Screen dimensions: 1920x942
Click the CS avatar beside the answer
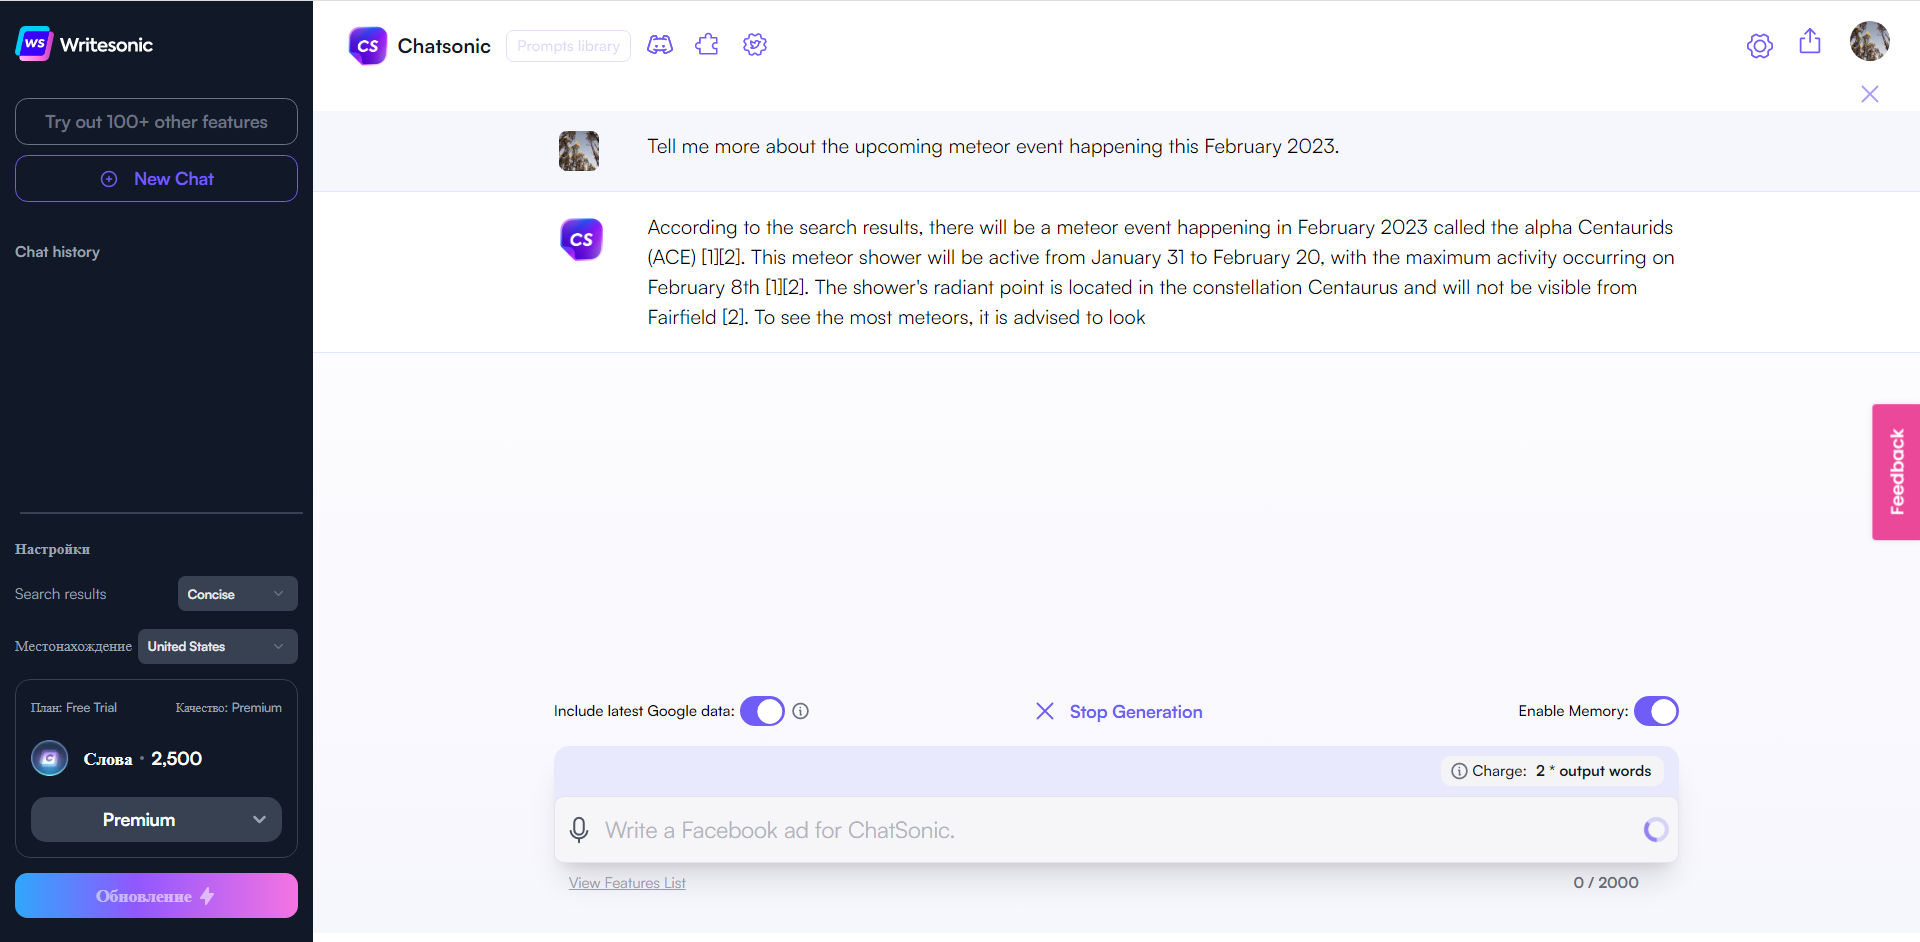pos(581,240)
